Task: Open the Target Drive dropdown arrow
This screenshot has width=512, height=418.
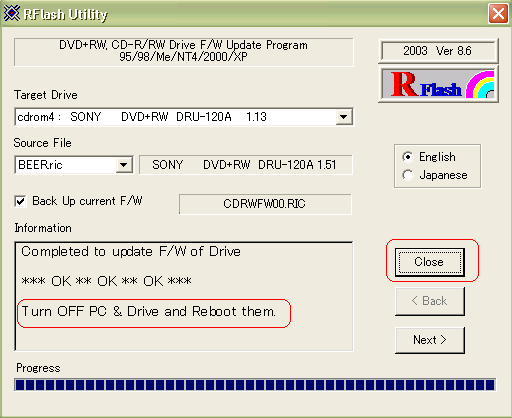Action: [x=344, y=117]
